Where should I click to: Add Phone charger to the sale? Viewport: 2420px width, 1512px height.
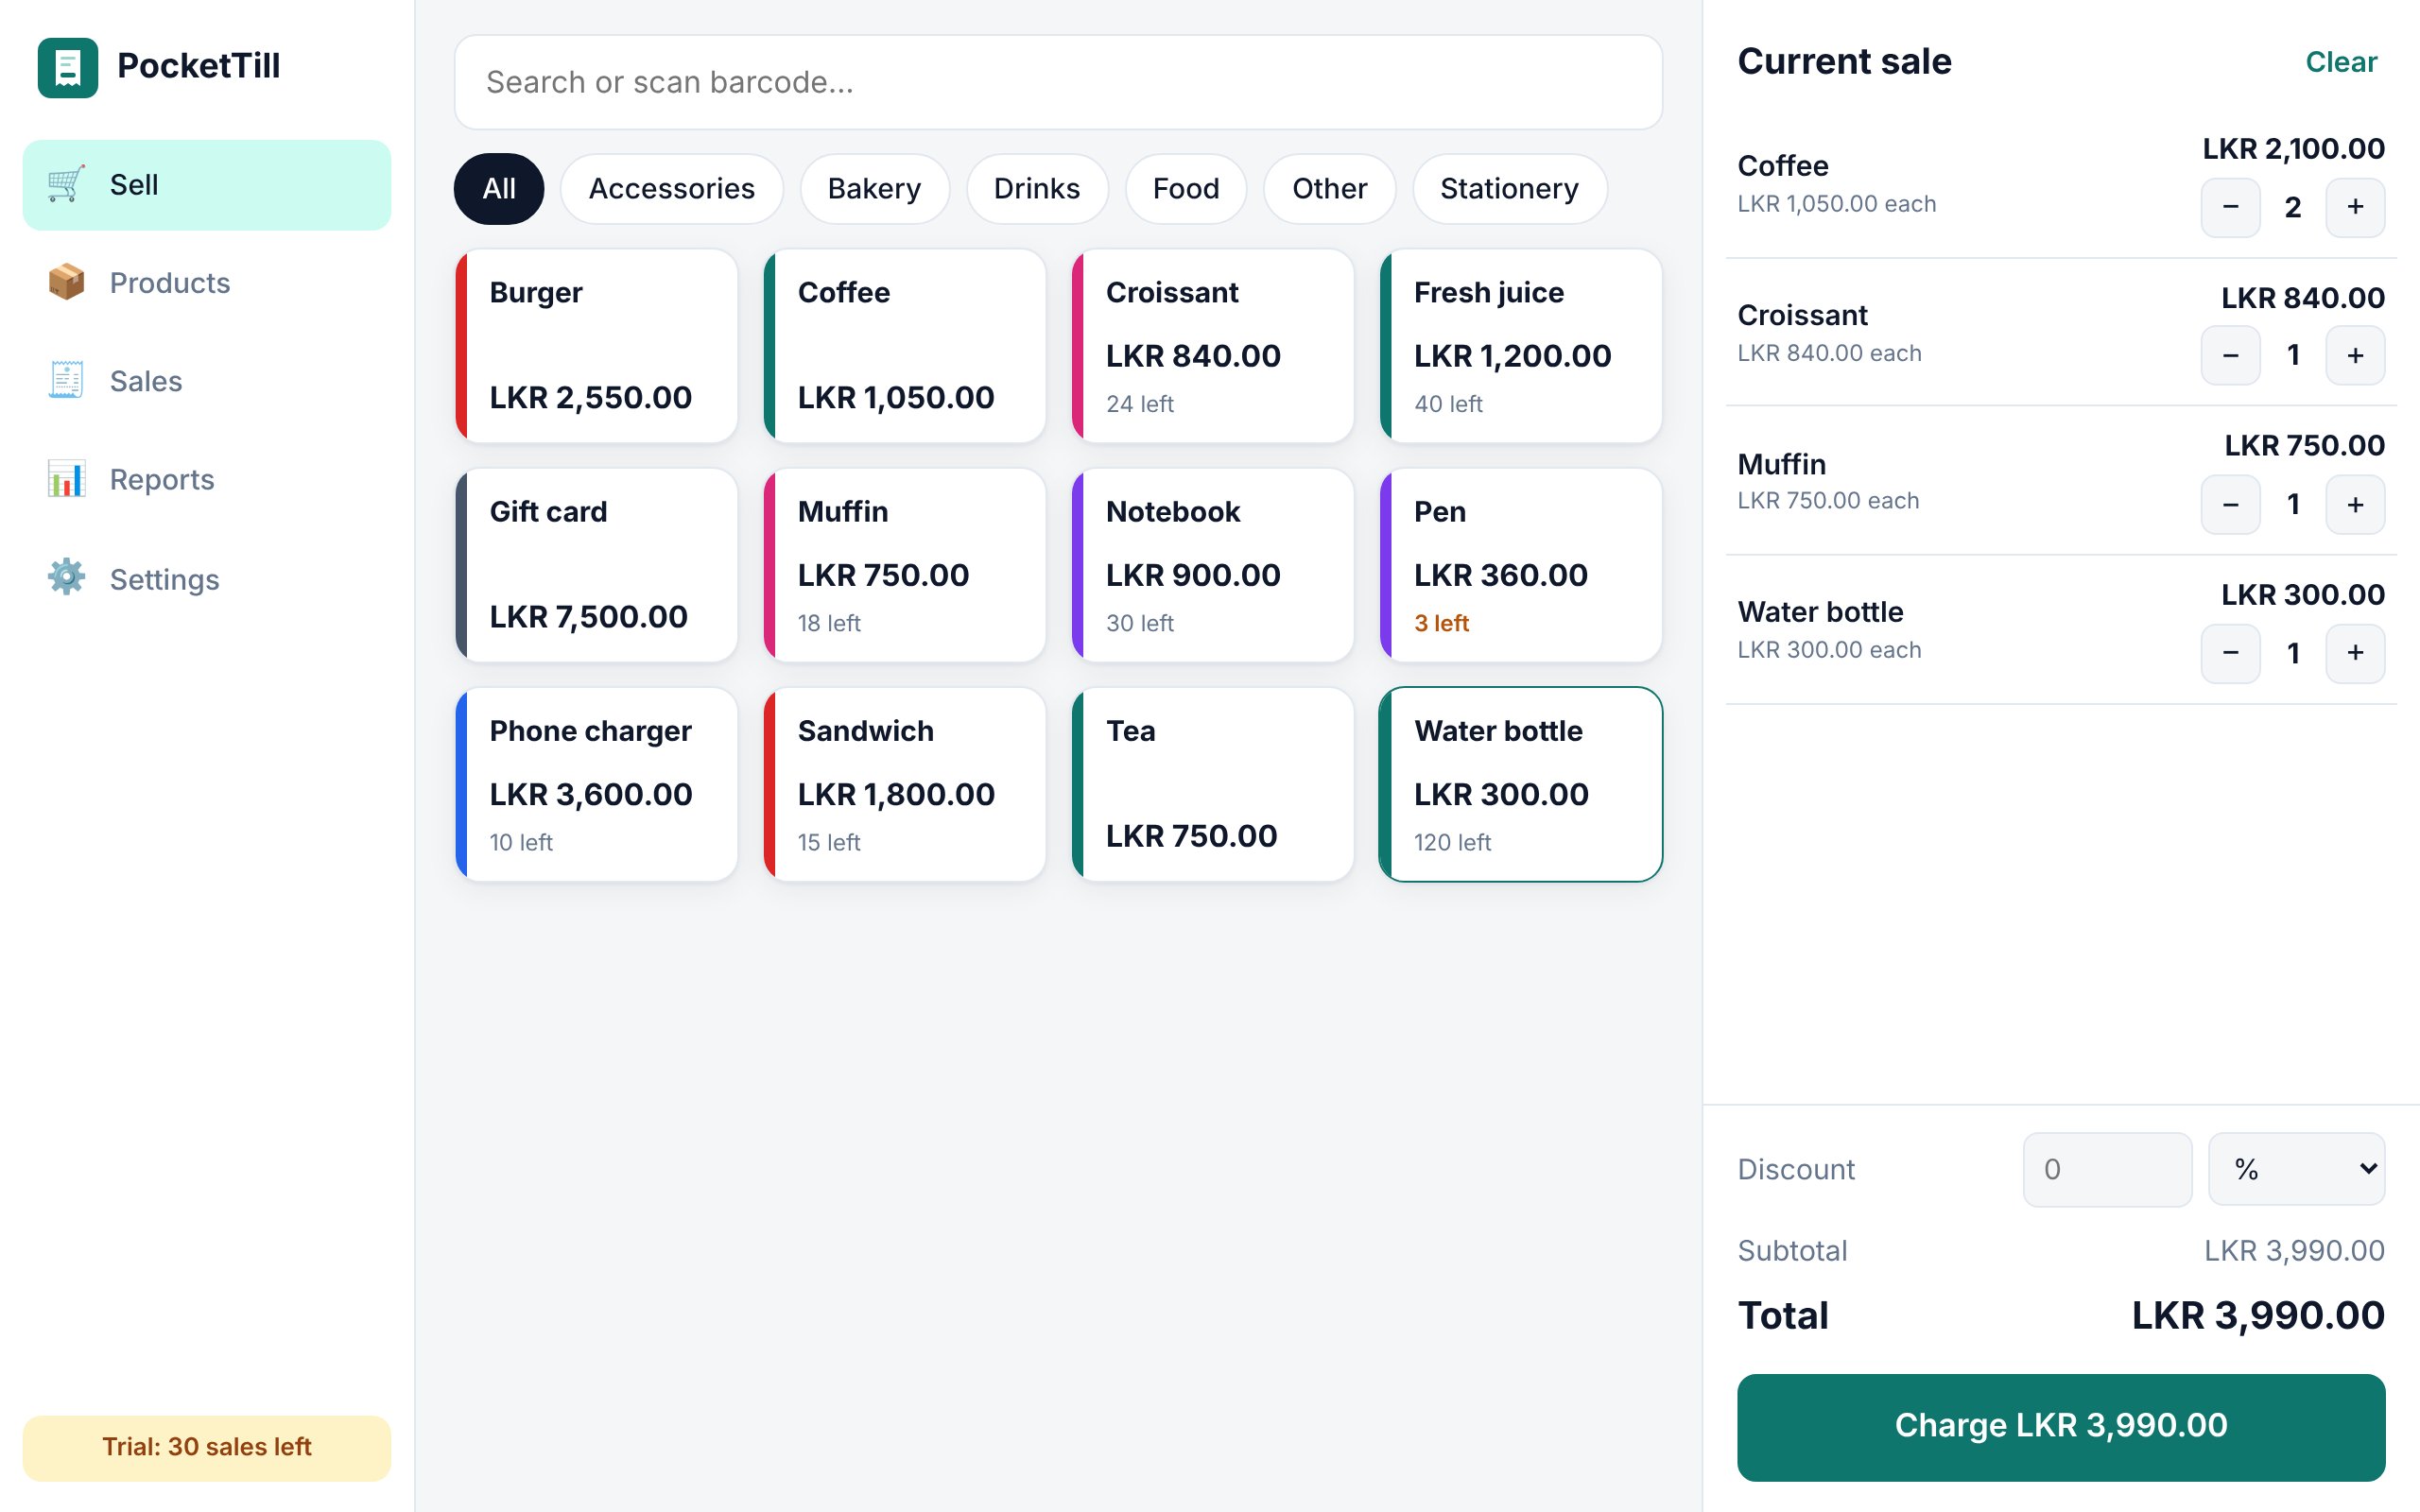tap(596, 784)
